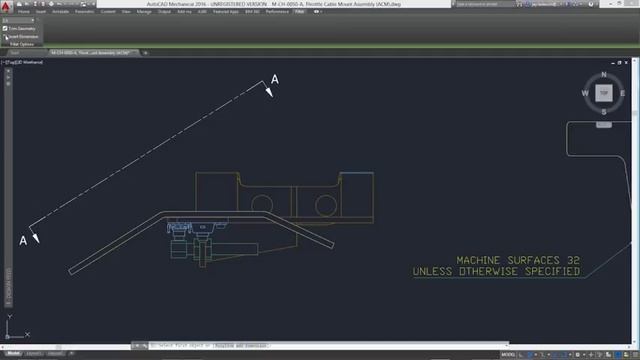Click the Plot icon in Quick Access toolbar
640x360 pixels.
(51, 4)
